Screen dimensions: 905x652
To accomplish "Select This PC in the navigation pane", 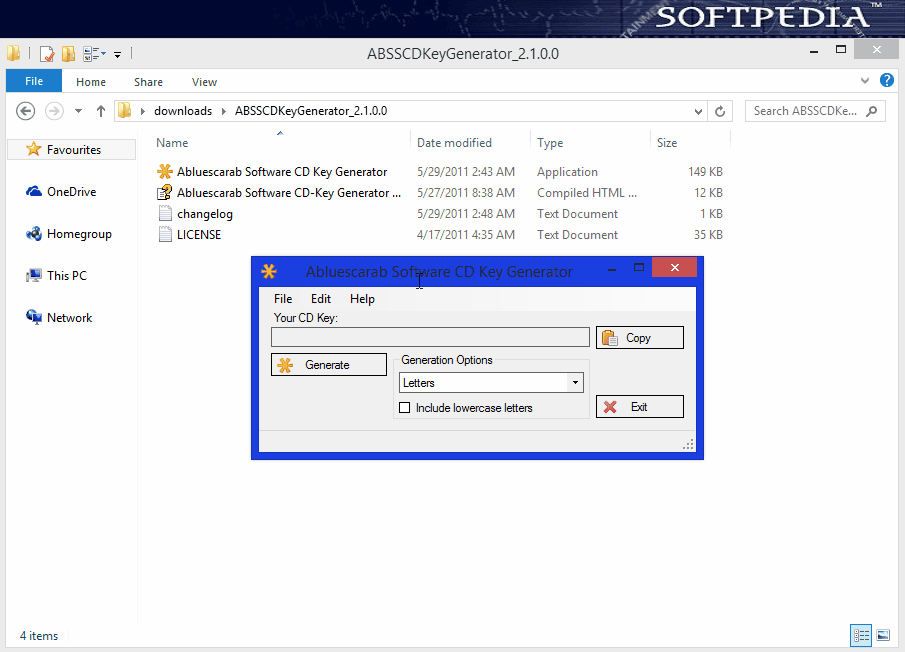I will point(67,276).
